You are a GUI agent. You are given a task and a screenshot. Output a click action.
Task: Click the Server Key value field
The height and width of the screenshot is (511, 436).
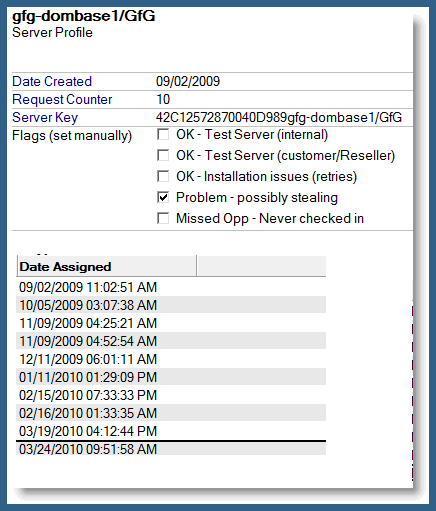coord(279,117)
